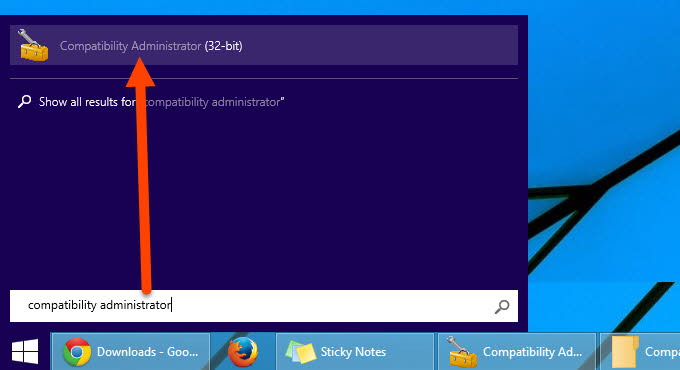The height and width of the screenshot is (370, 680).
Task: Open Firefox from the taskbar
Action: tap(243, 352)
